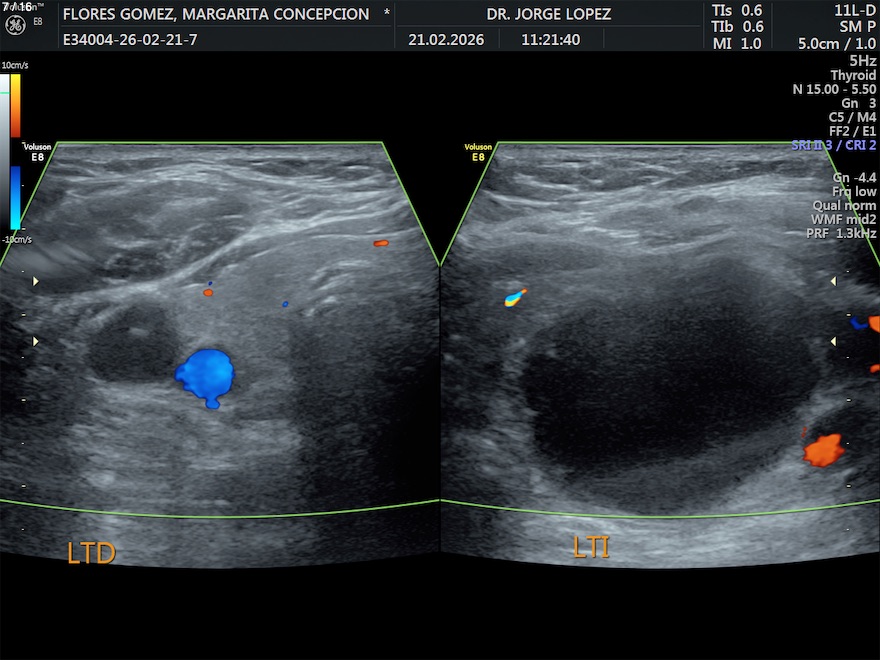Select the LTD annotation label
The width and height of the screenshot is (880, 660).
(x=91, y=553)
